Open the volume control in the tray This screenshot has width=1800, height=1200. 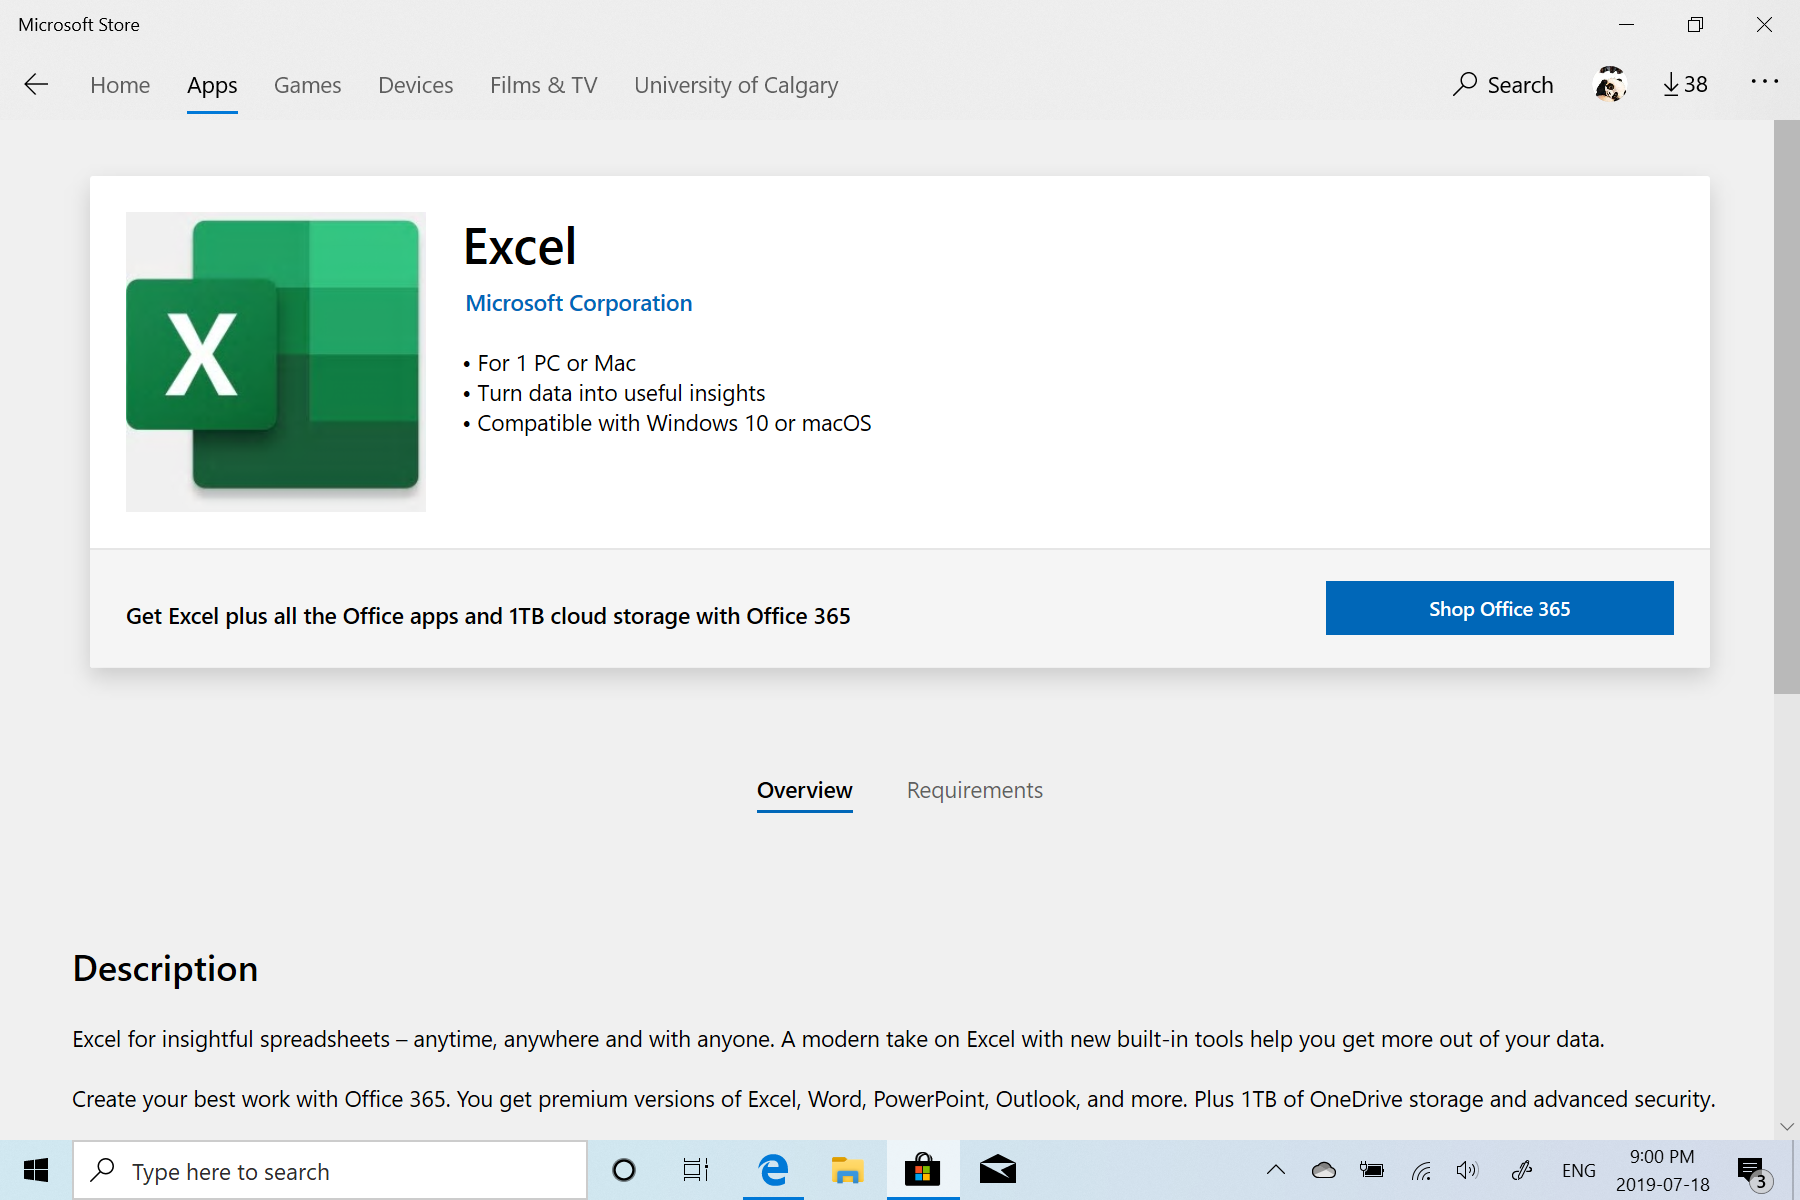coord(1468,1170)
